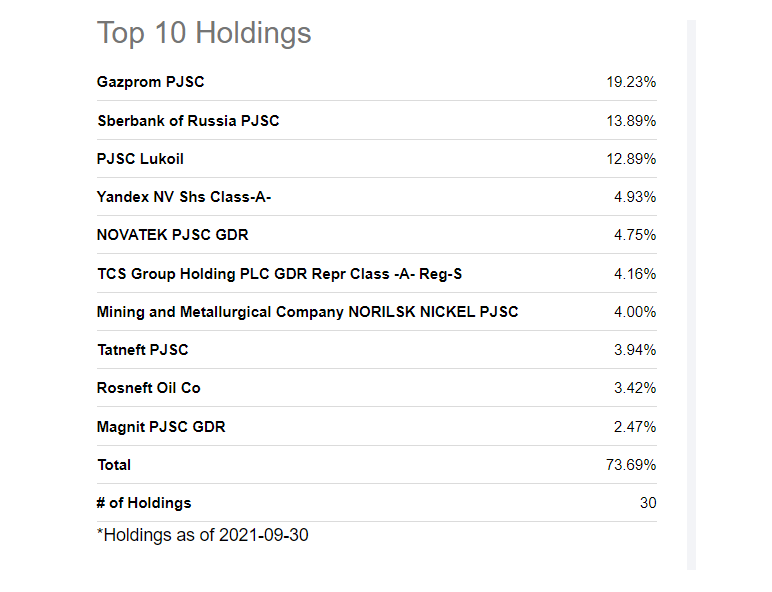Open TCS Group Holding PLC GDR row

(377, 273)
